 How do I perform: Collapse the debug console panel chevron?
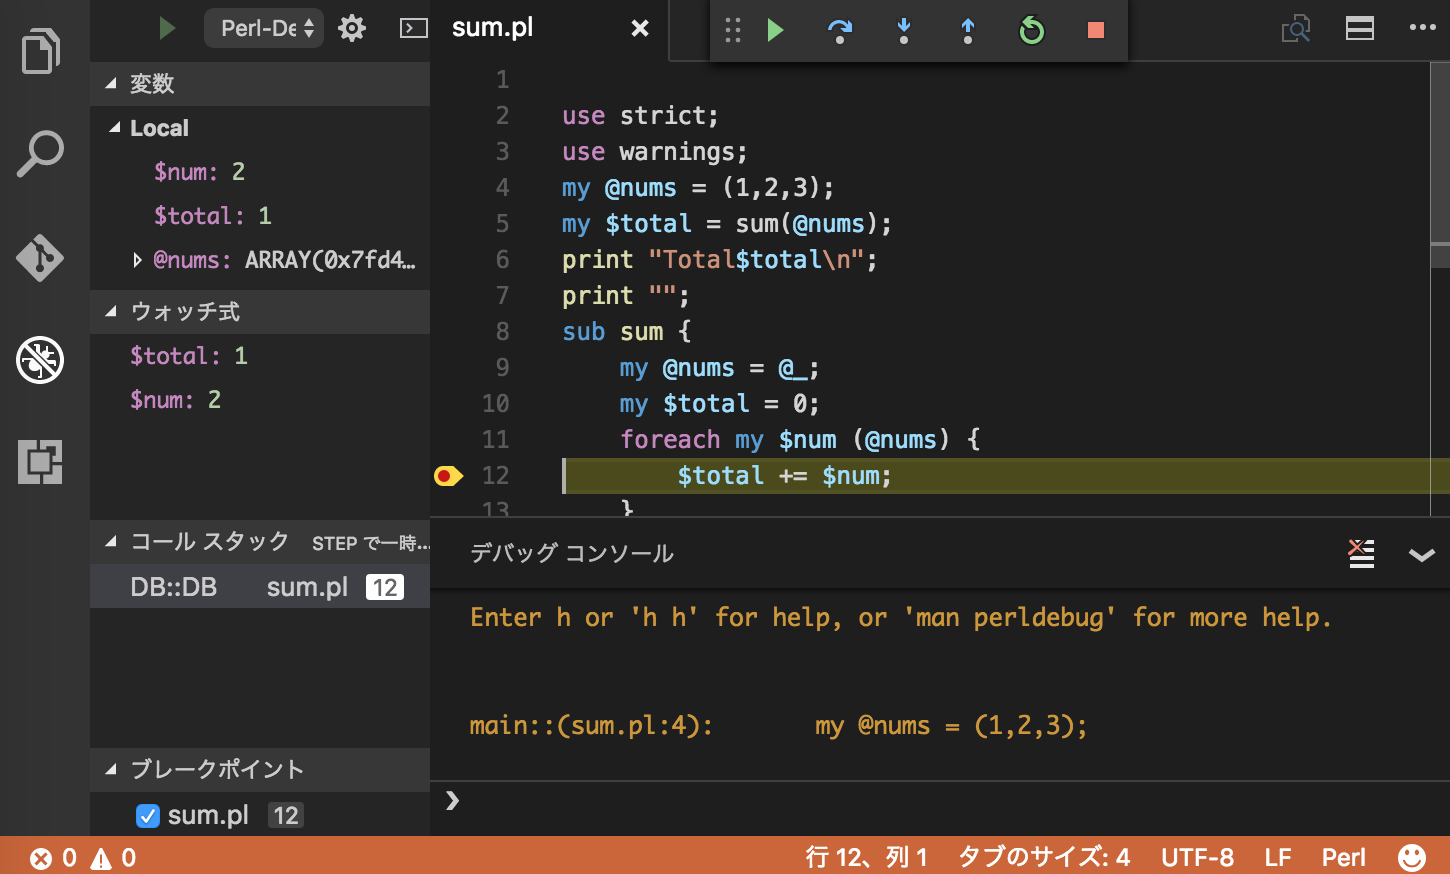click(x=1422, y=554)
